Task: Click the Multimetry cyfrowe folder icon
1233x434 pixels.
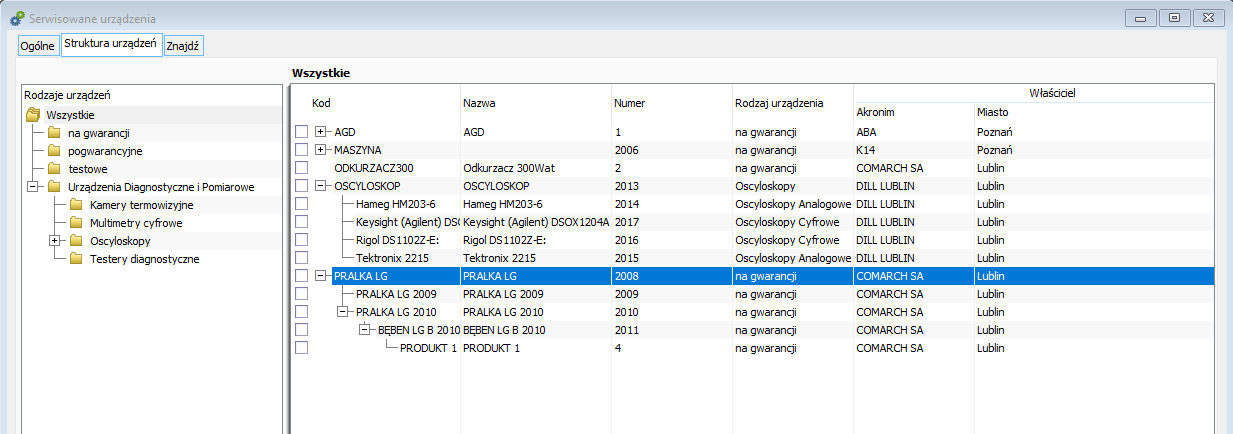Action: coord(76,223)
